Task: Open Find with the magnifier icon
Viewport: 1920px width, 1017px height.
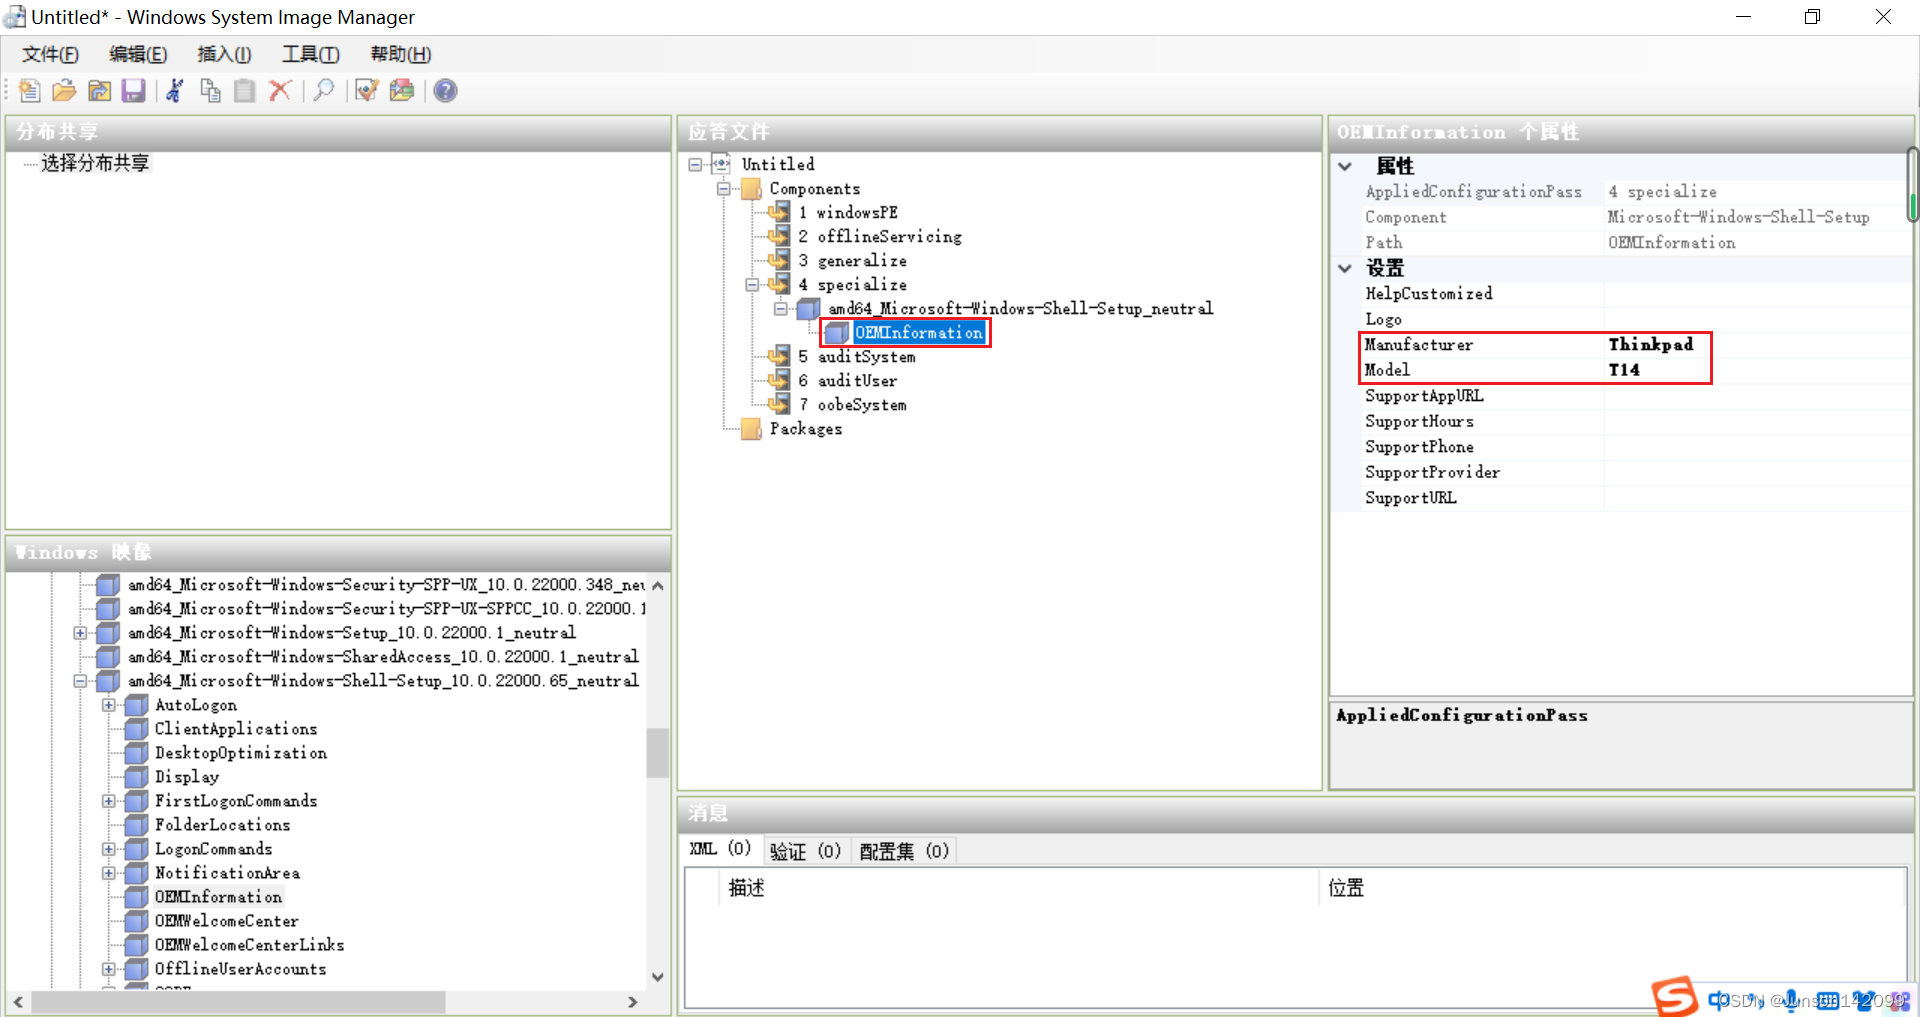Action: (324, 91)
